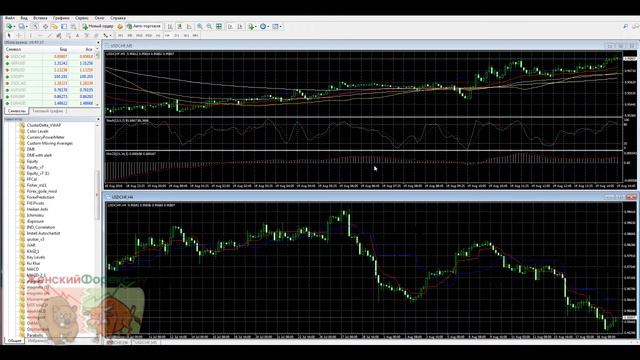Select the Equidistant Channel tool
This screenshot has width=640, height=360.
click(58, 36)
